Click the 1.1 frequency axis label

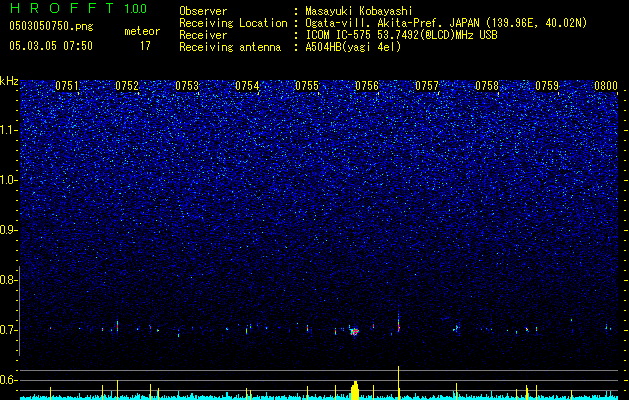click(9, 130)
